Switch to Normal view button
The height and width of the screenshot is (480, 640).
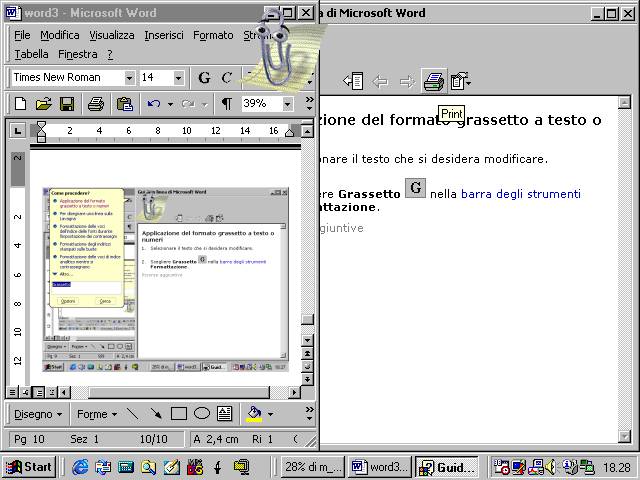coord(12,392)
